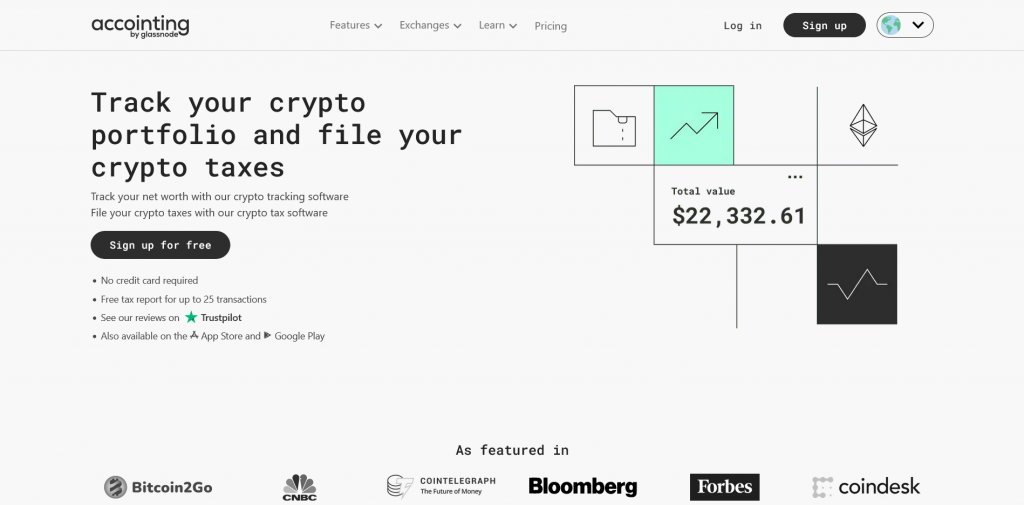Open the Pricing page

[x=551, y=26]
